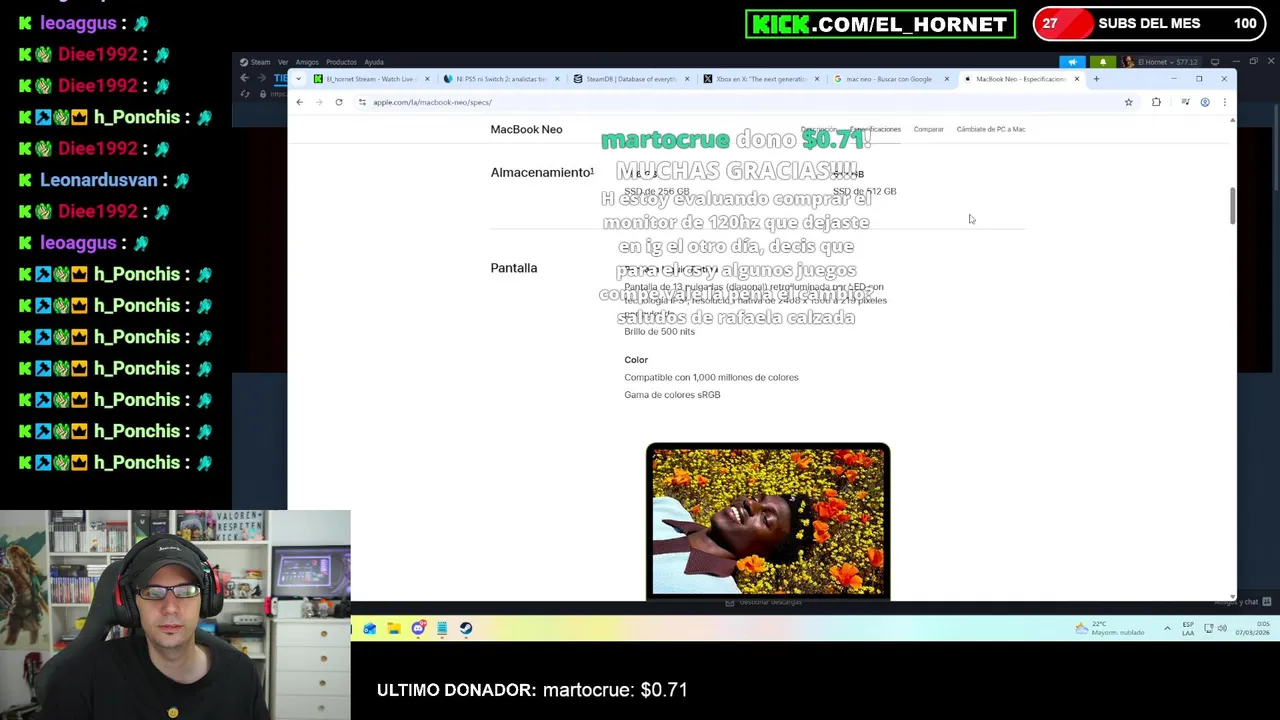Open Chrome media control icon
Image resolution: width=1280 pixels, height=720 pixels.
pos(1185,102)
